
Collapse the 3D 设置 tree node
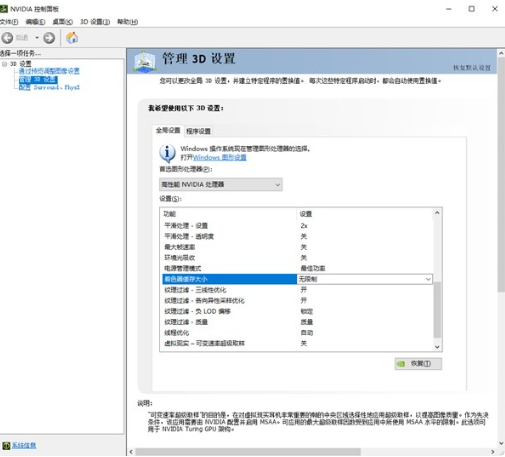(4, 64)
